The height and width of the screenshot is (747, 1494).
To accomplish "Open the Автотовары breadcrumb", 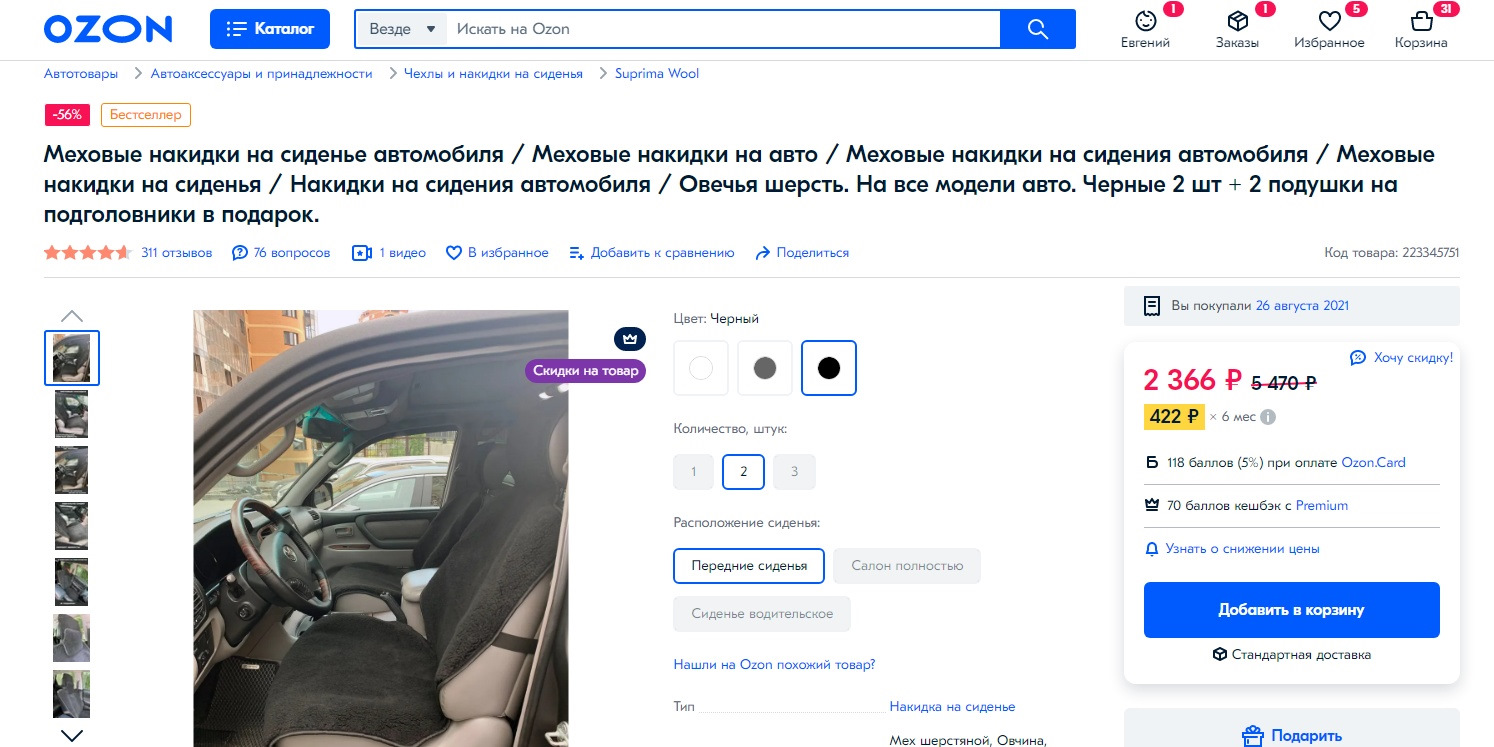I will click(80, 73).
